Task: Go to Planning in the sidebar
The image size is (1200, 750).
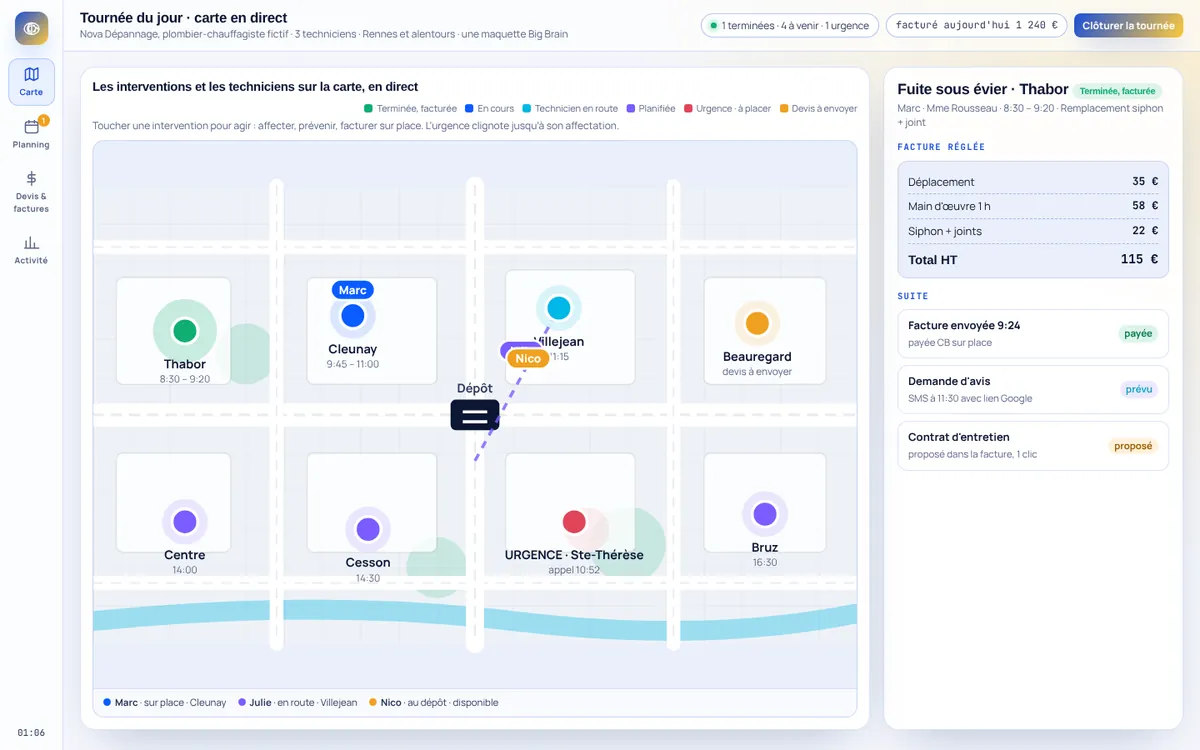Action: 31,133
